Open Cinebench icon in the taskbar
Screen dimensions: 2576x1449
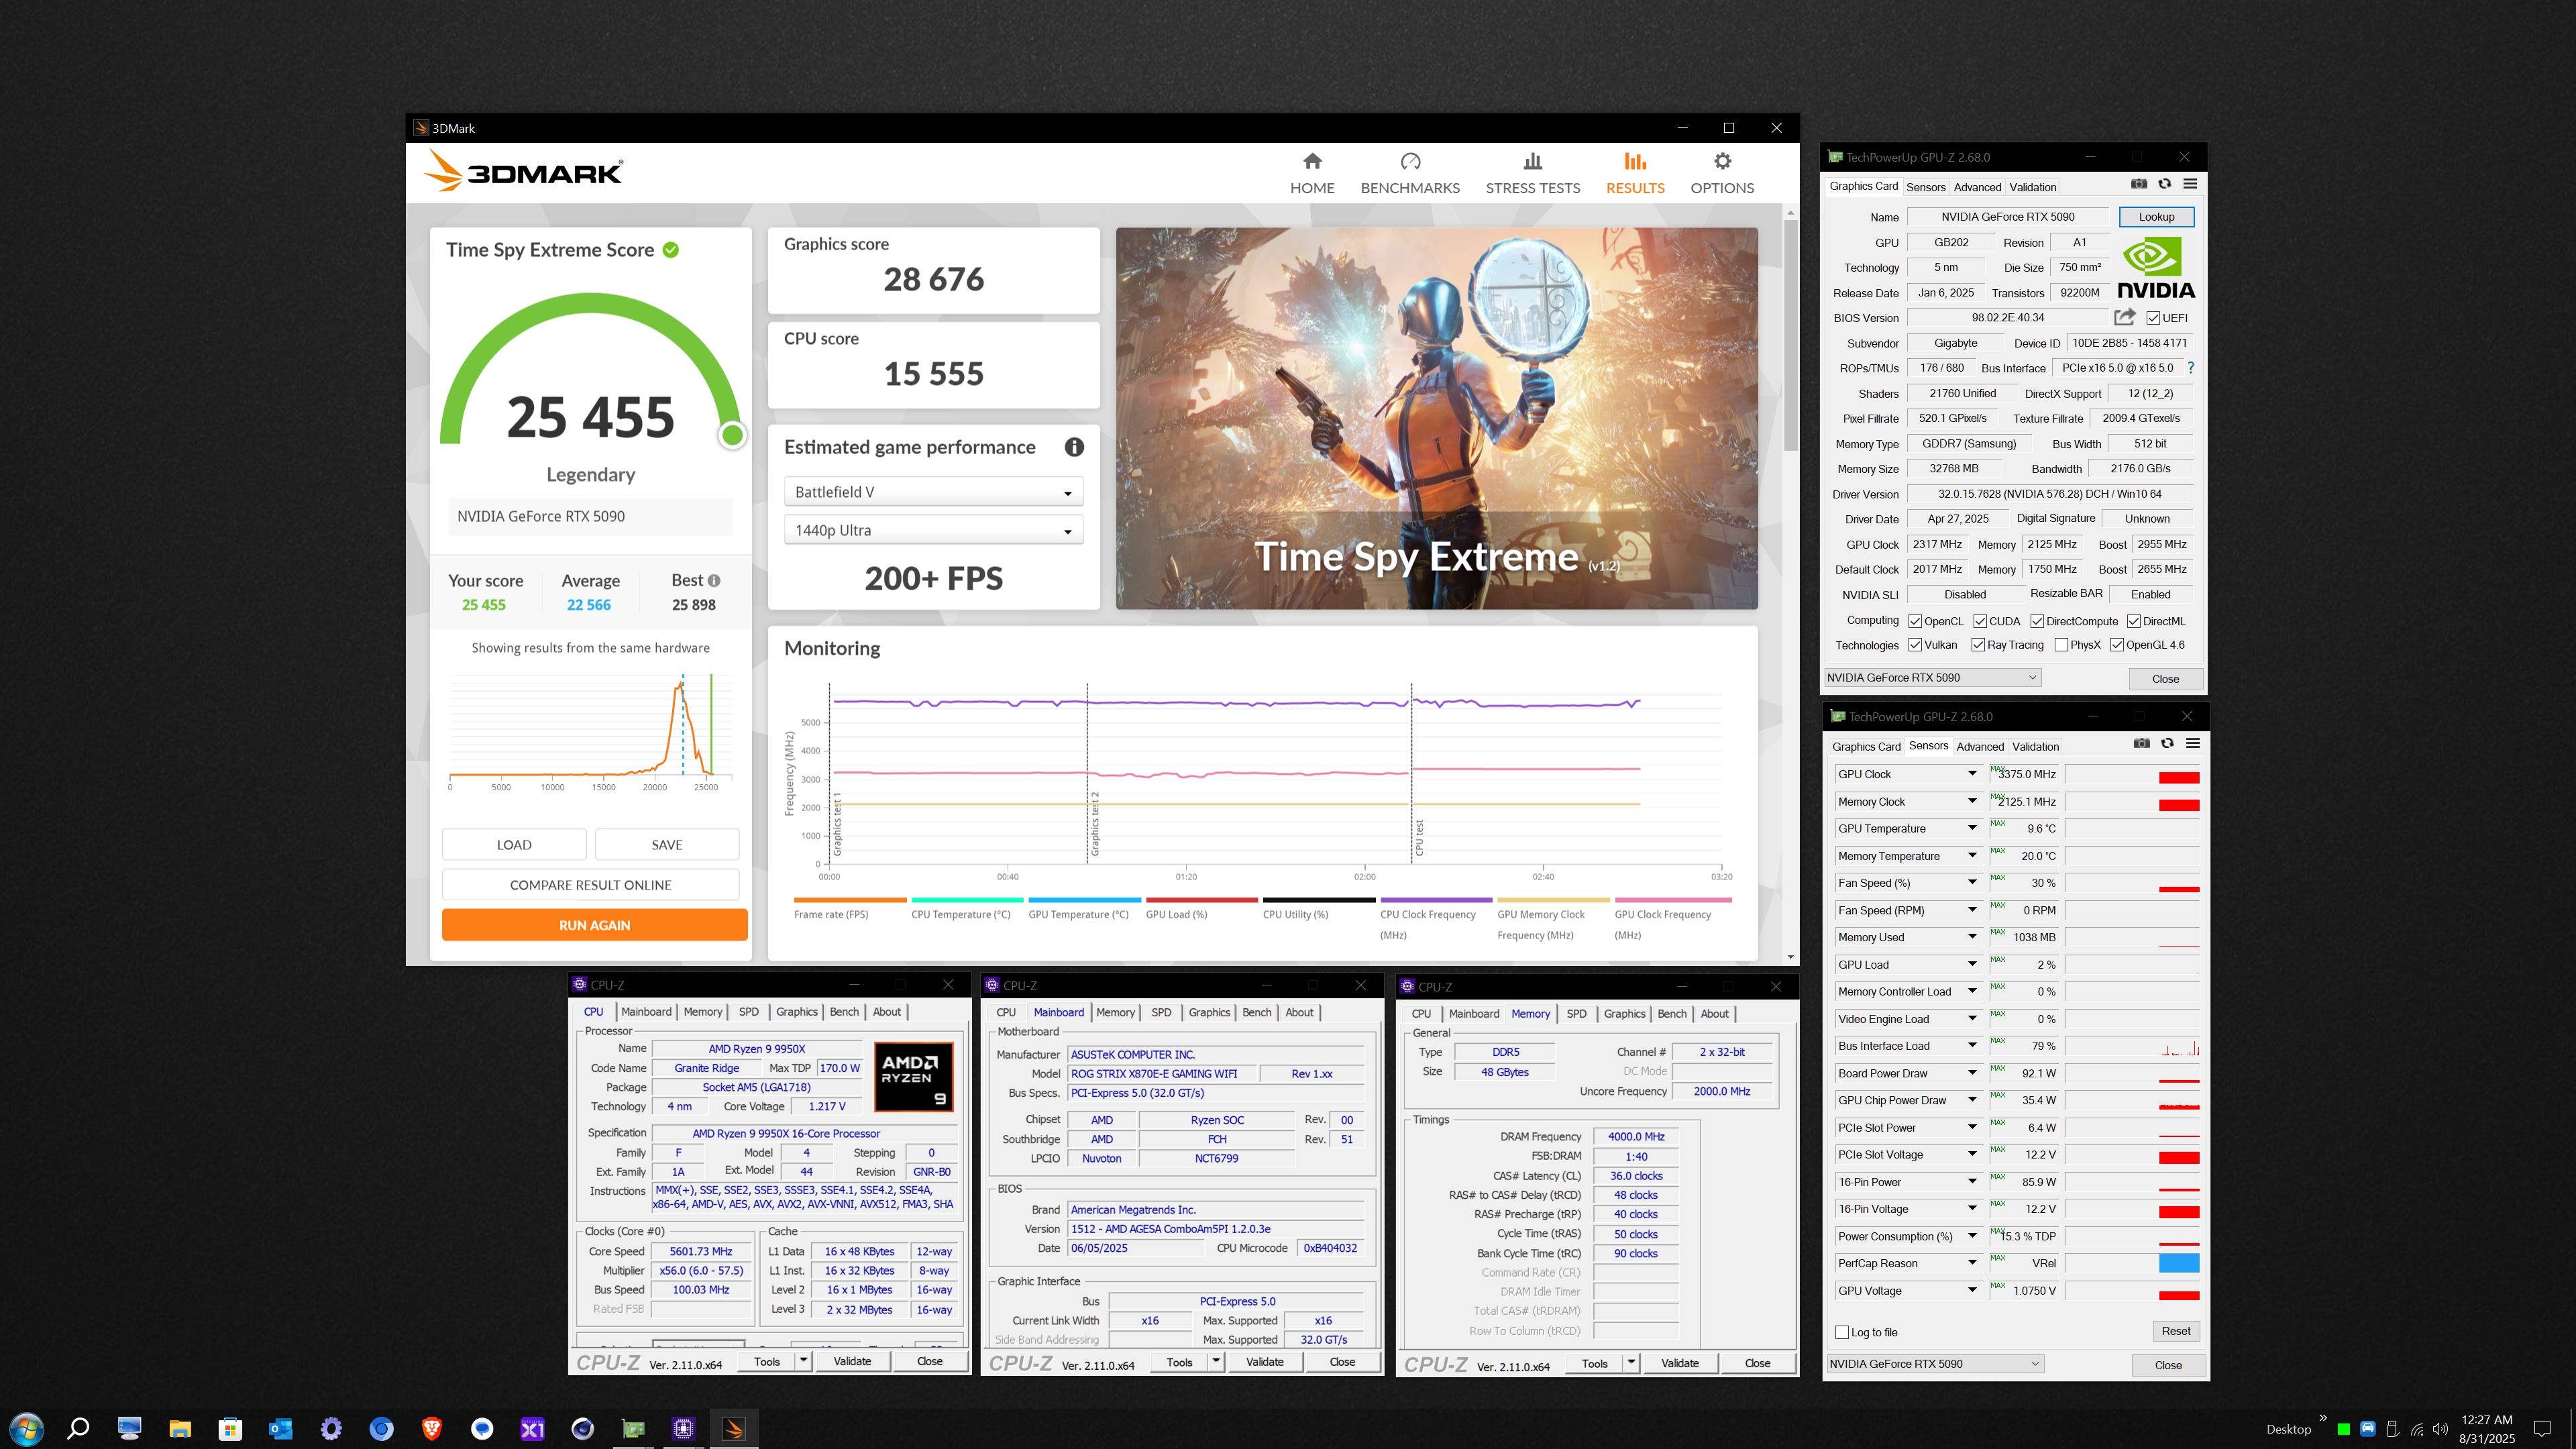[583, 1428]
